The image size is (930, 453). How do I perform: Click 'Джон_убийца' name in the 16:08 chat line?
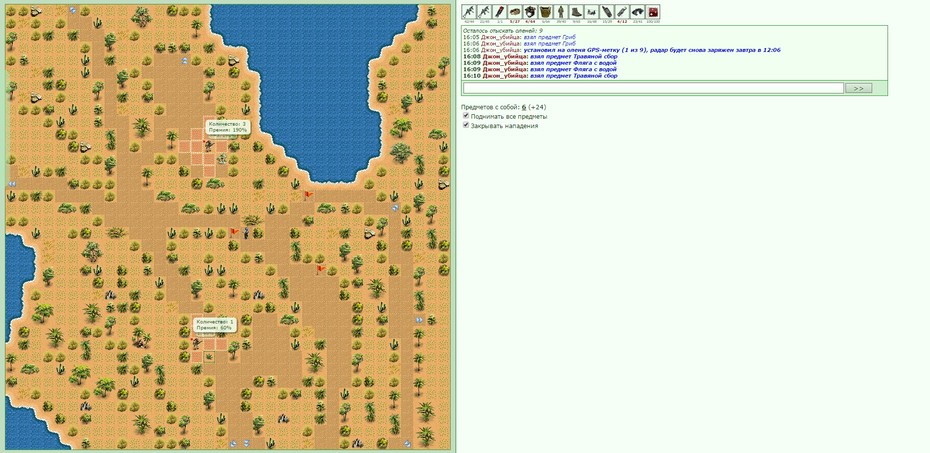(x=503, y=56)
